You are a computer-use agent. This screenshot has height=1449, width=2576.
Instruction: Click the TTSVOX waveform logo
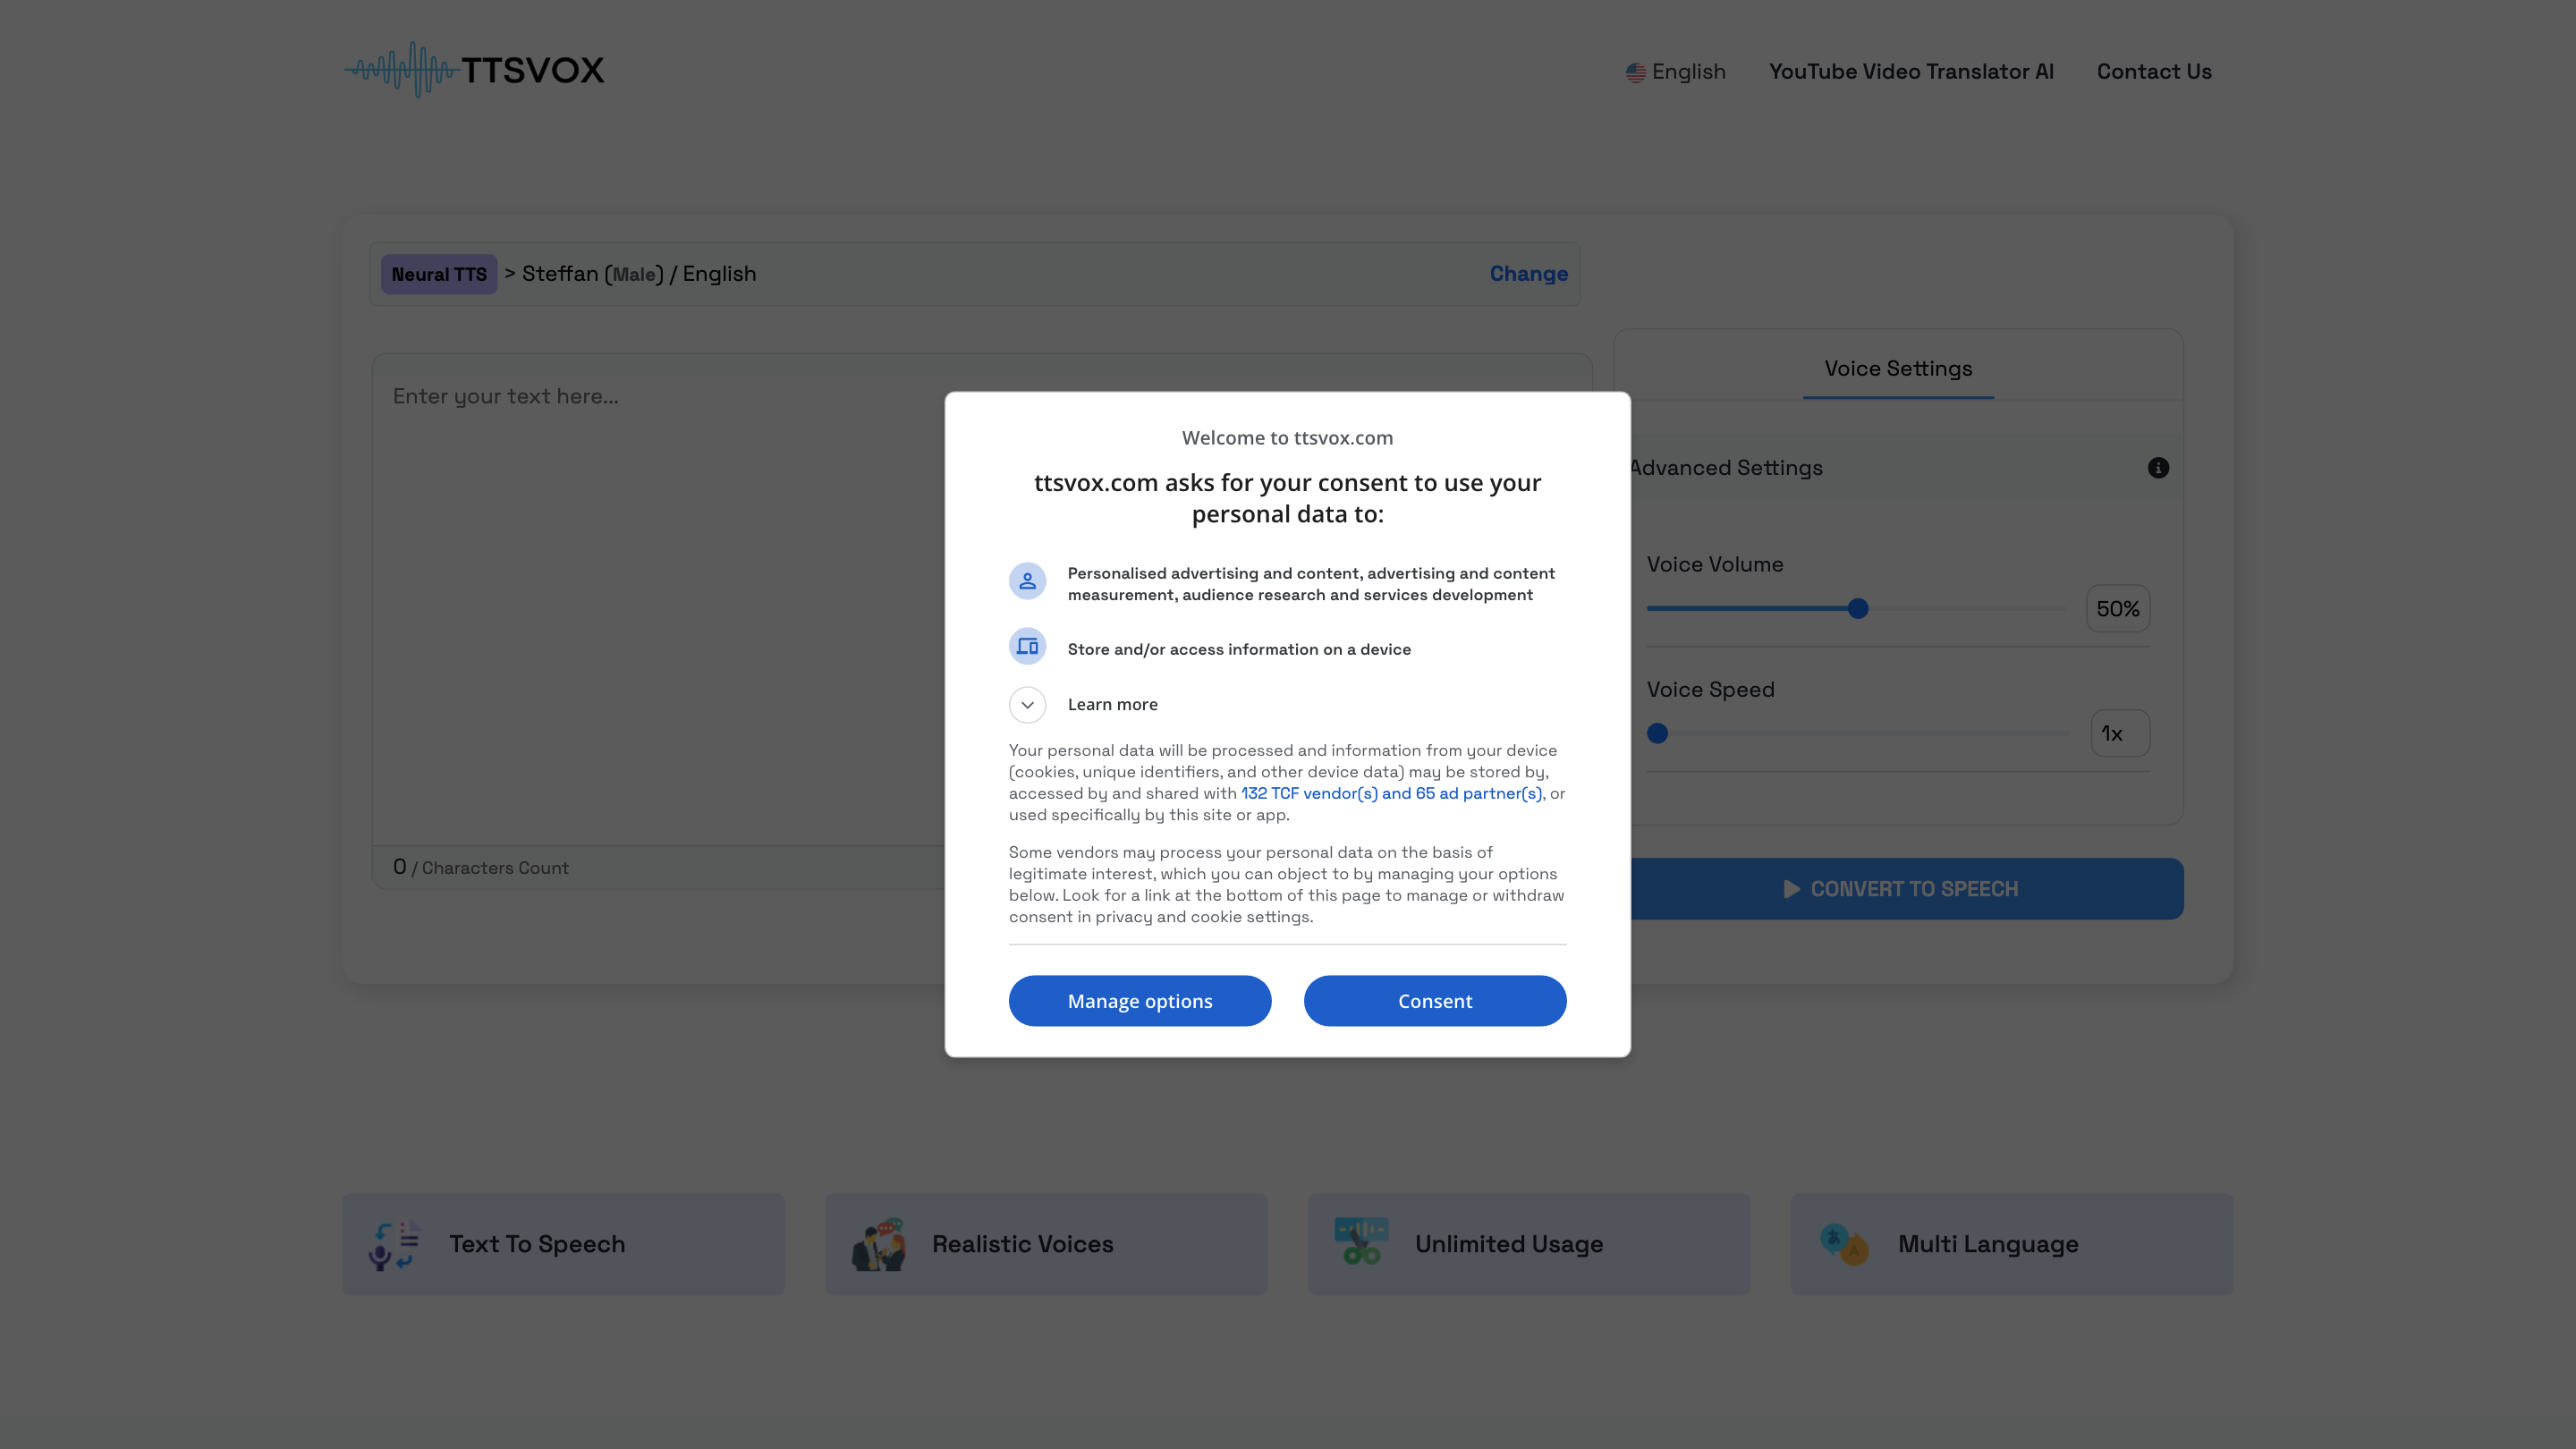point(474,70)
